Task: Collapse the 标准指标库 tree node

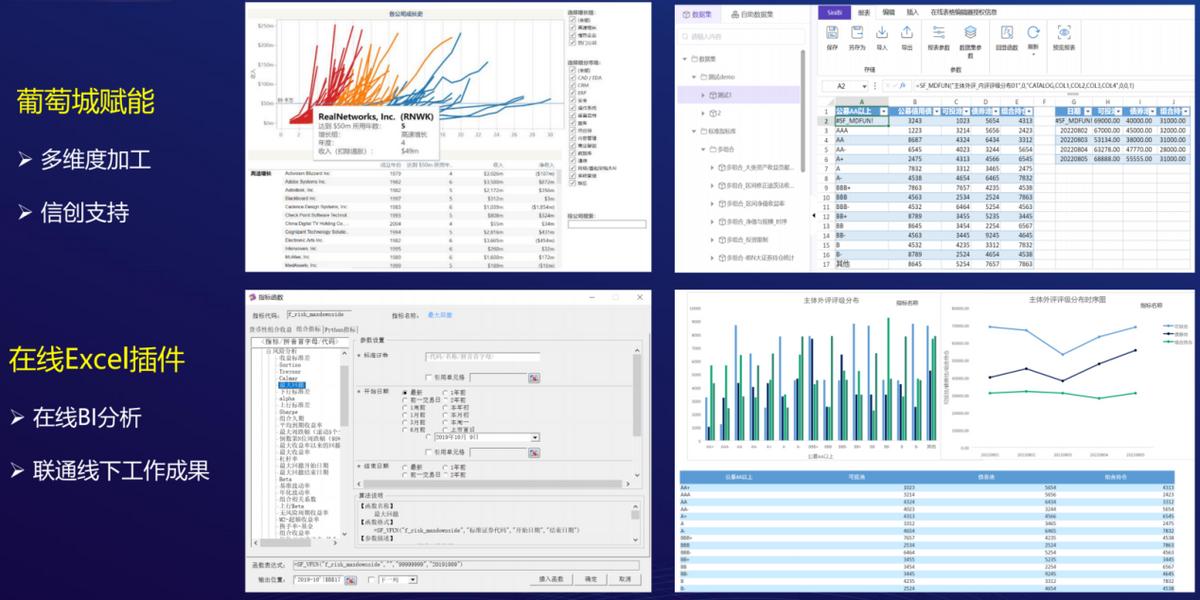Action: click(693, 131)
